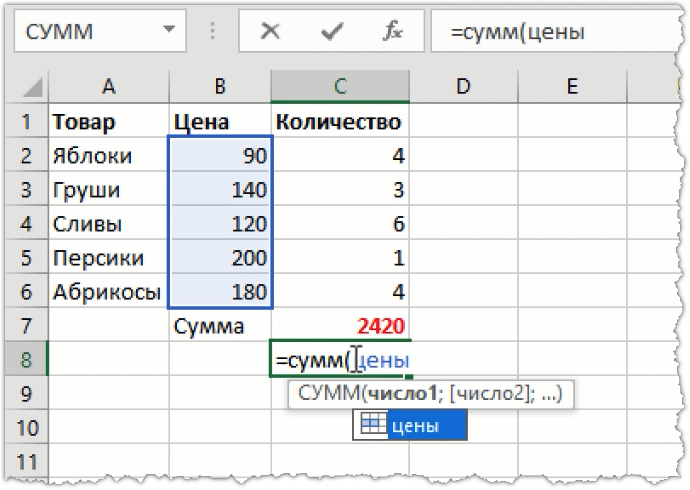Click quantity cell for Абрикосы showing 4
The width and height of the screenshot is (690, 490).
(340, 292)
